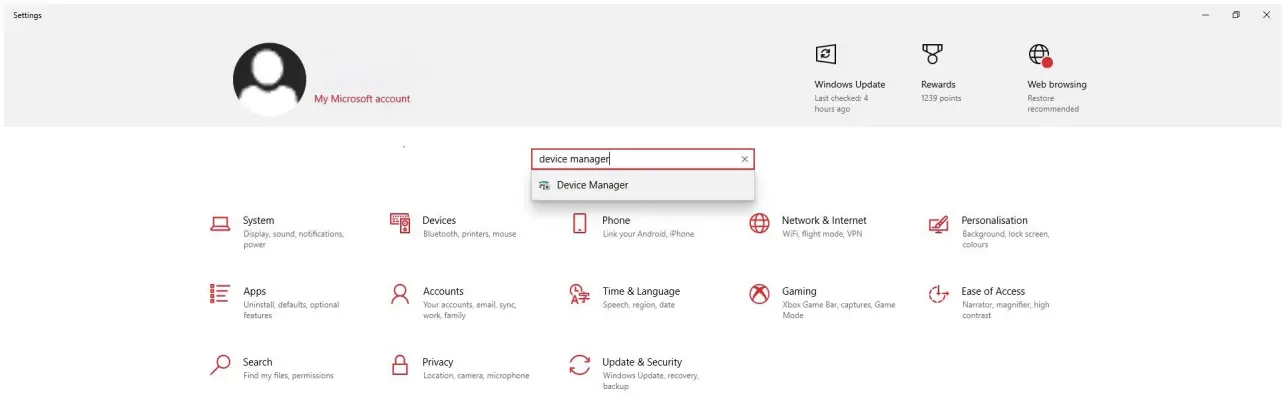Click the Web browsing header label
Image resolution: width=1285 pixels, height=401 pixels.
(x=1057, y=85)
